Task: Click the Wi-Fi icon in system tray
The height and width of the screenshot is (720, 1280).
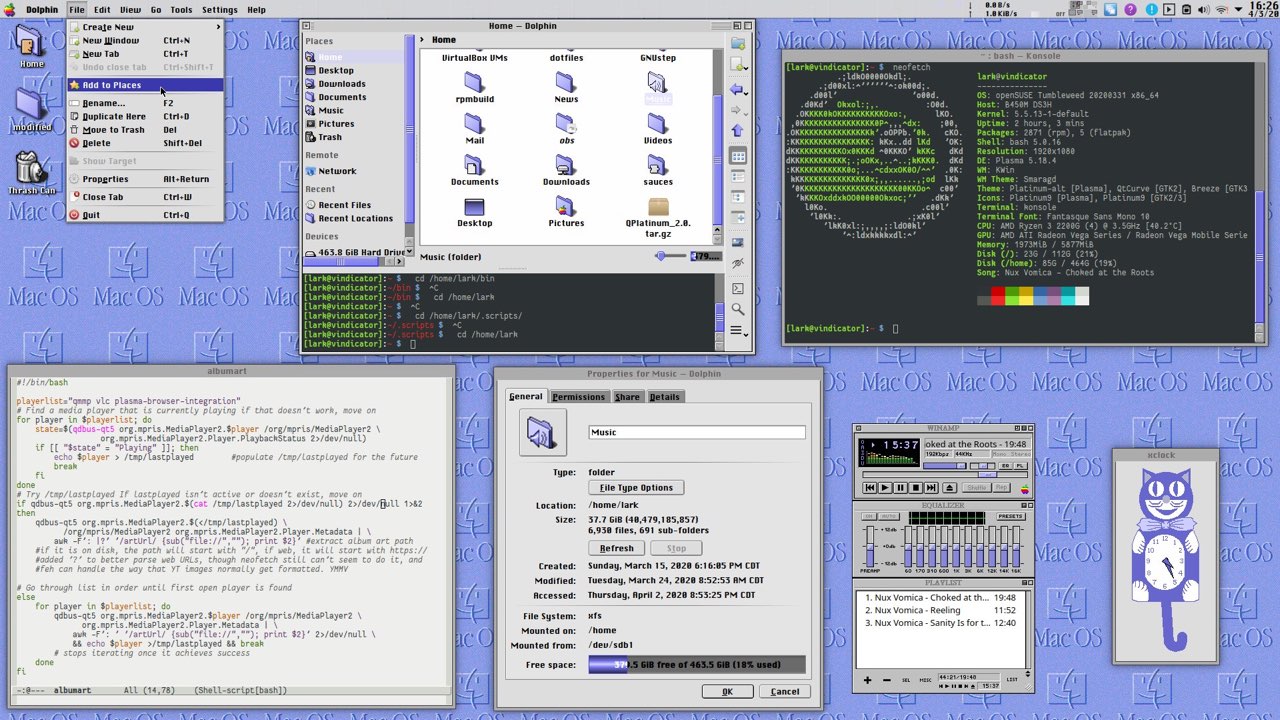Action: 1222,10
